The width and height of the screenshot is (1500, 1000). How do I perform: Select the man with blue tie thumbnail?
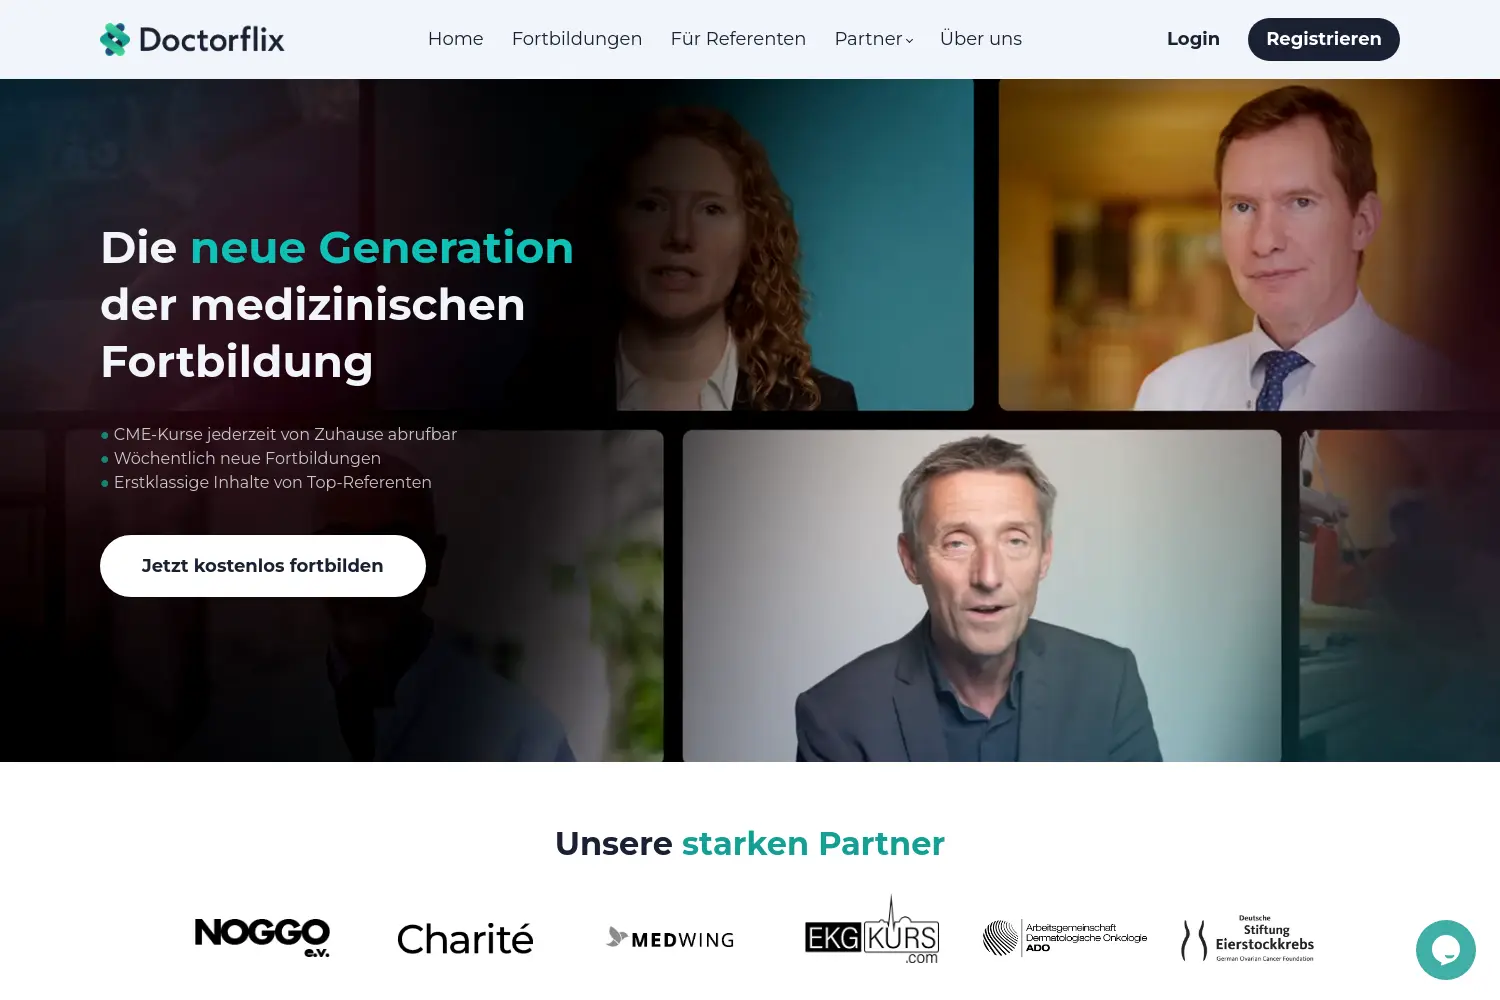1249,245
